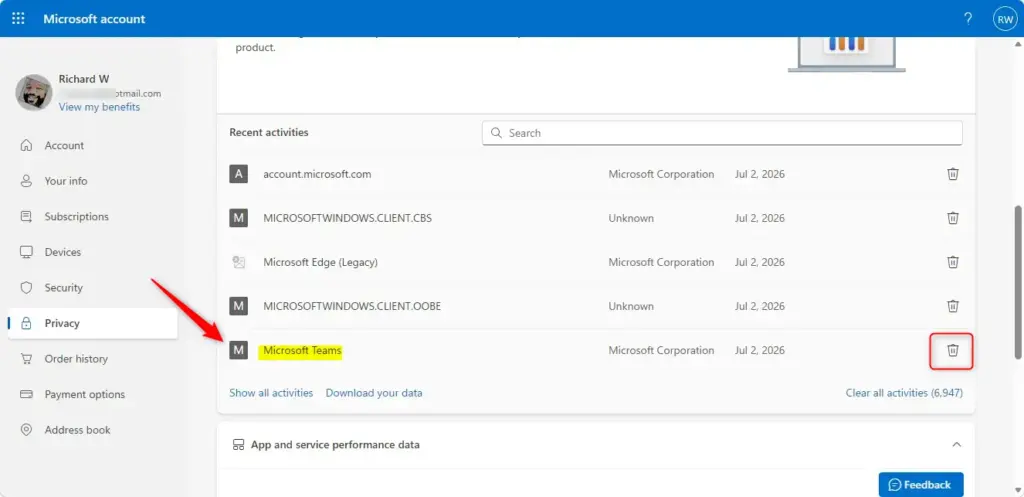Delete the account.microsoft.com activity
The width and height of the screenshot is (1024, 497).
953,174
